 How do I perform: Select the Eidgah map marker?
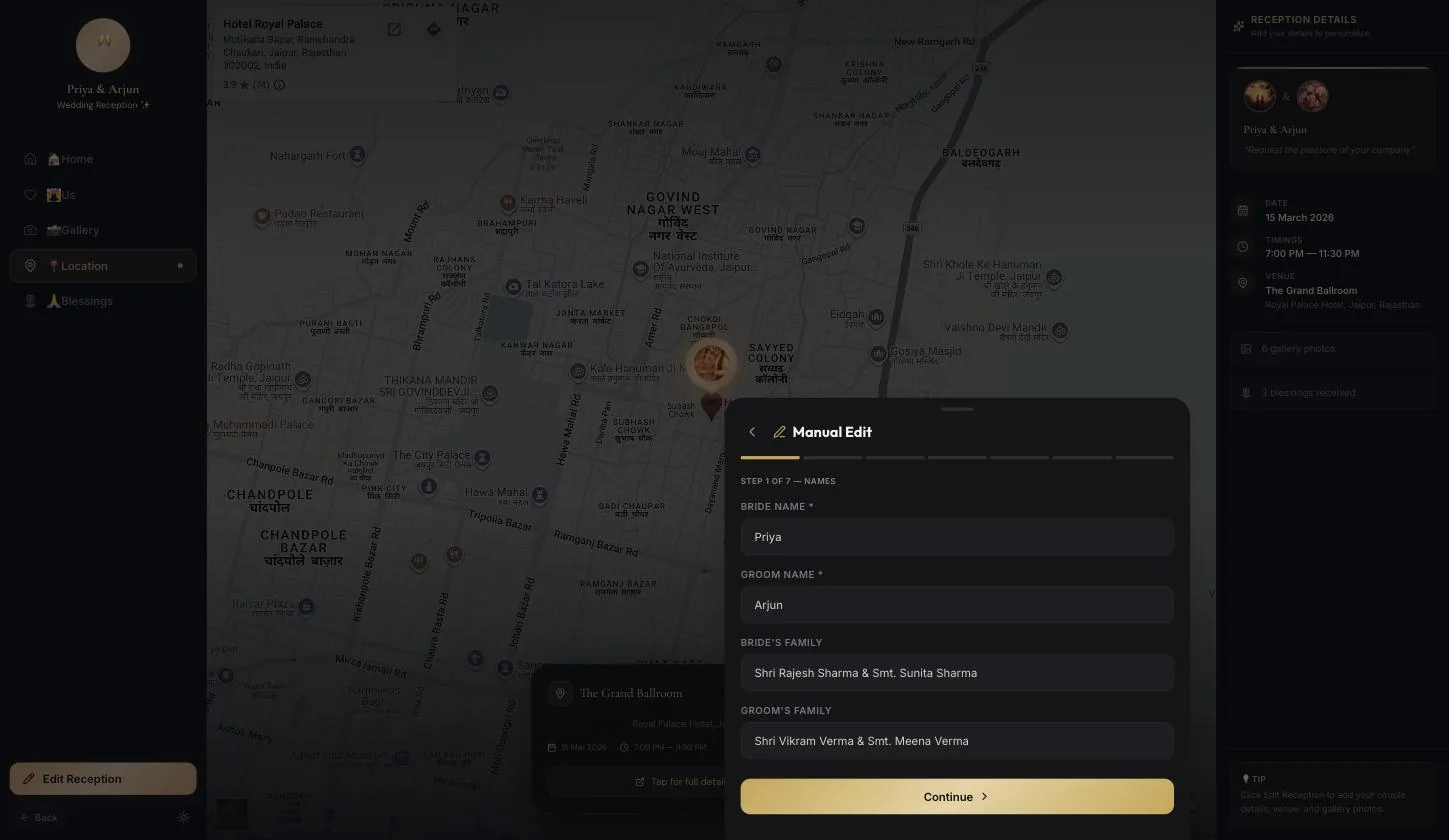click(877, 317)
